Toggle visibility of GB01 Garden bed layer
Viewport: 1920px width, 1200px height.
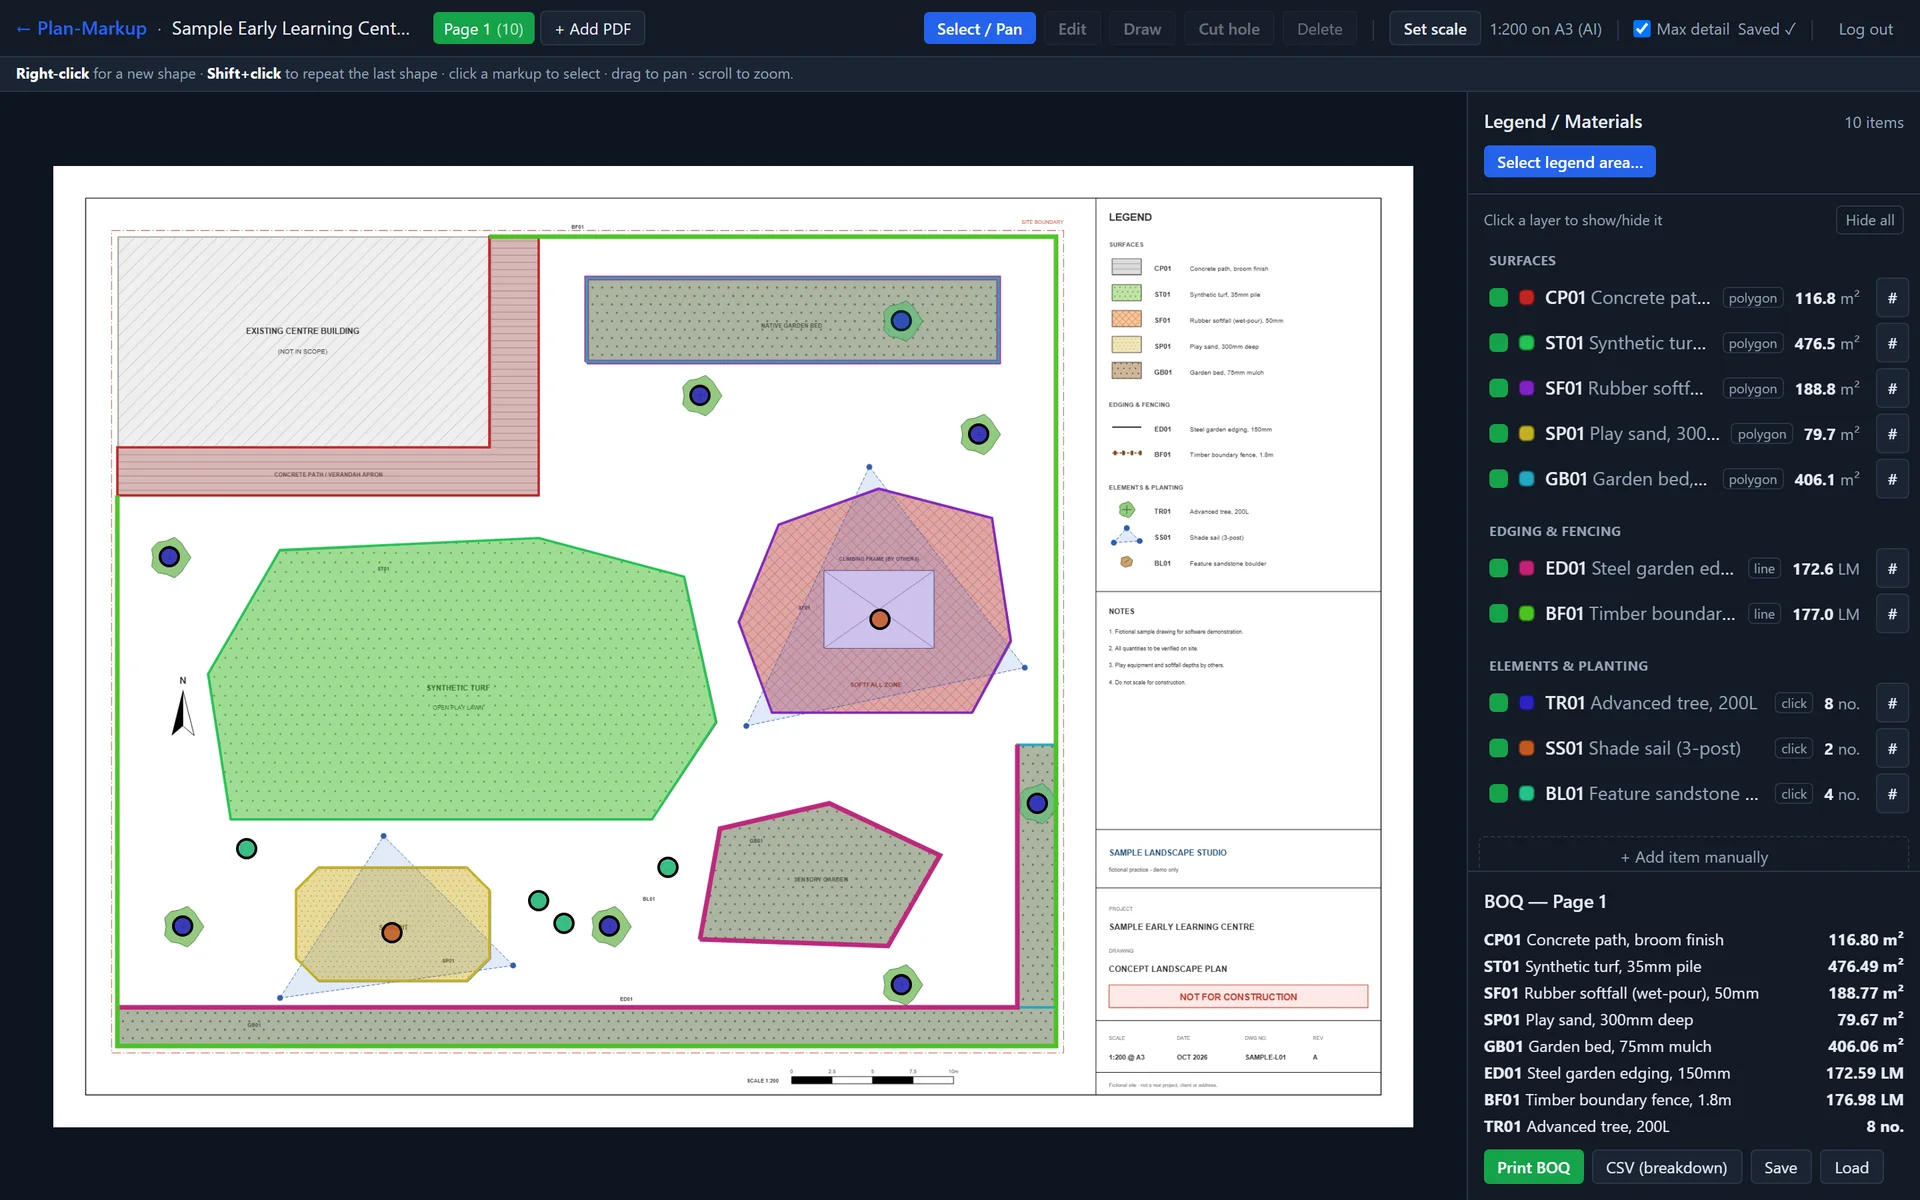coord(1498,479)
